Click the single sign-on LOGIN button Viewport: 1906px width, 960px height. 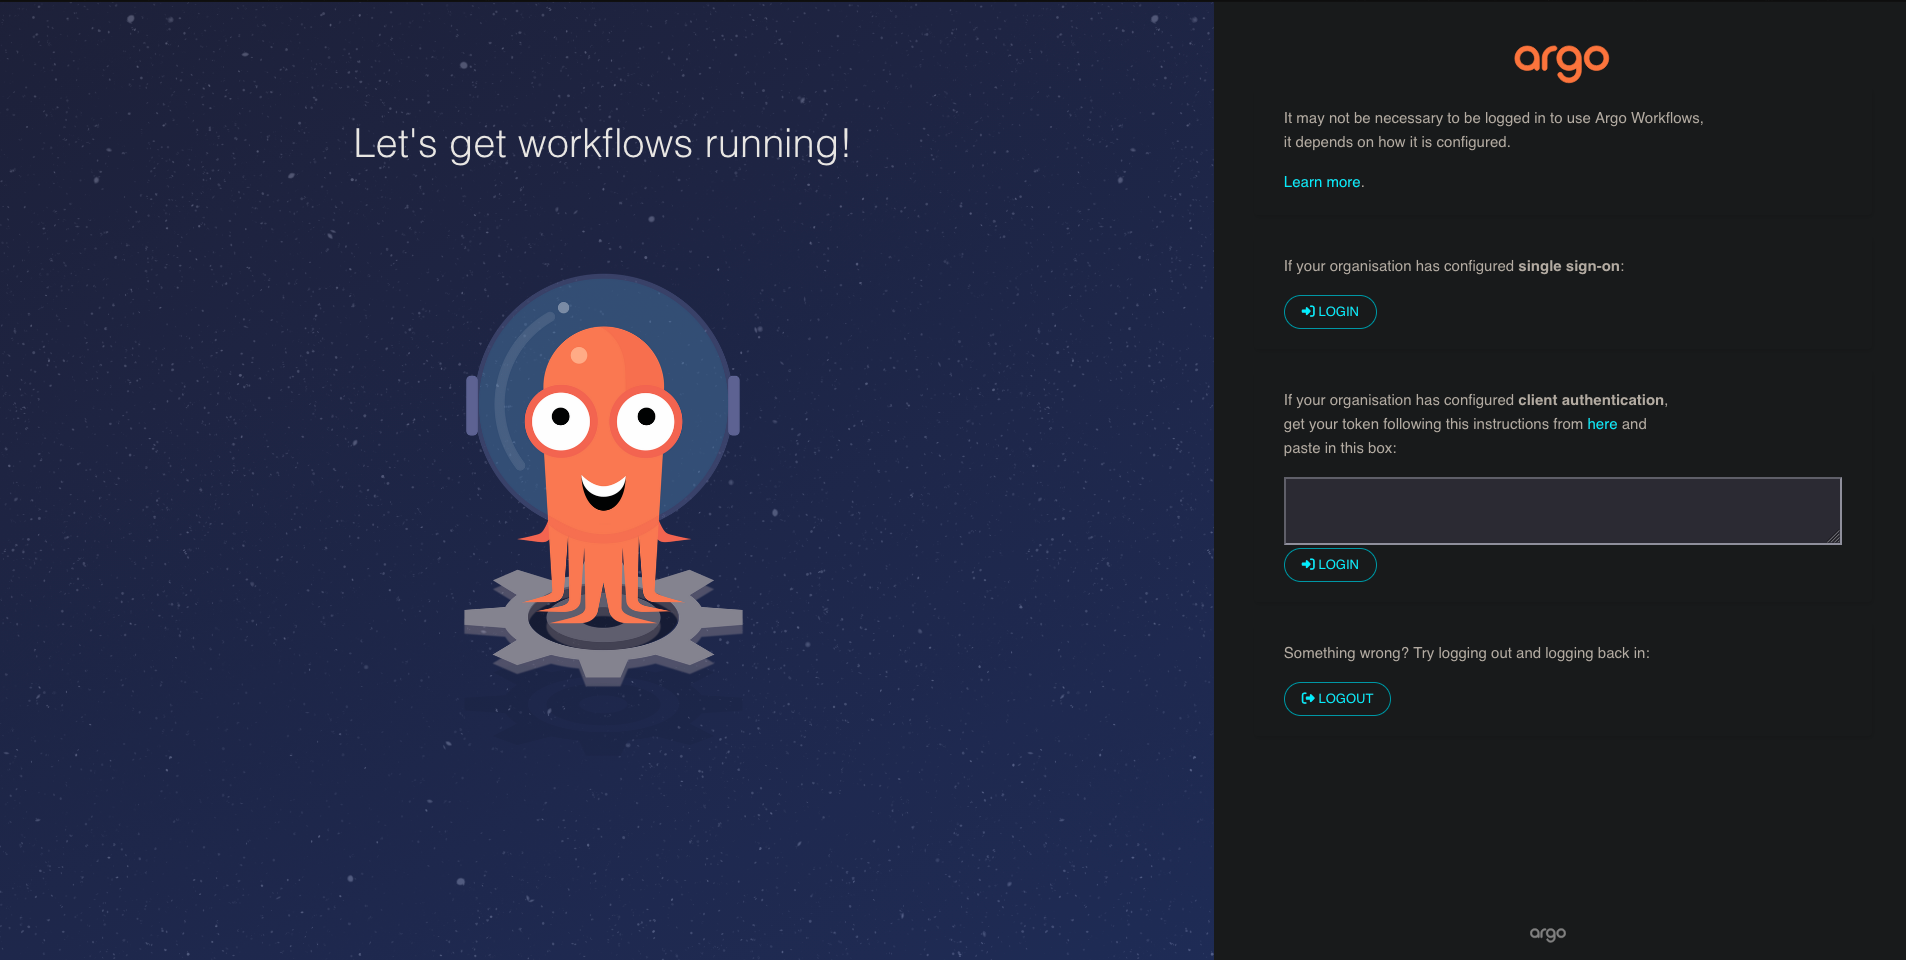pos(1330,312)
